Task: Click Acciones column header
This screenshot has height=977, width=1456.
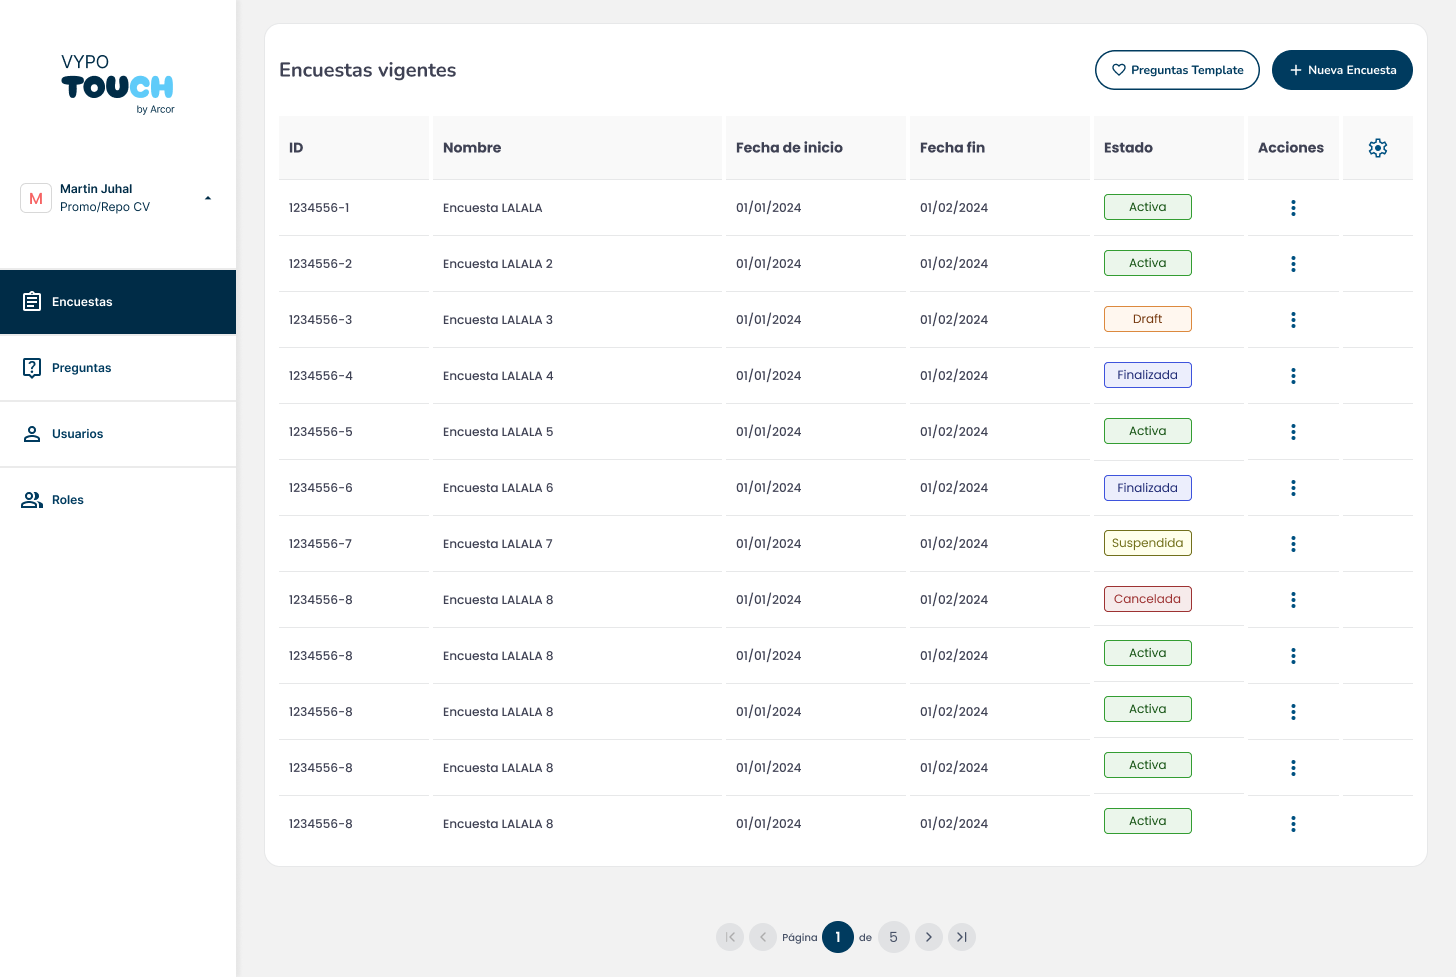Action: pos(1291,148)
